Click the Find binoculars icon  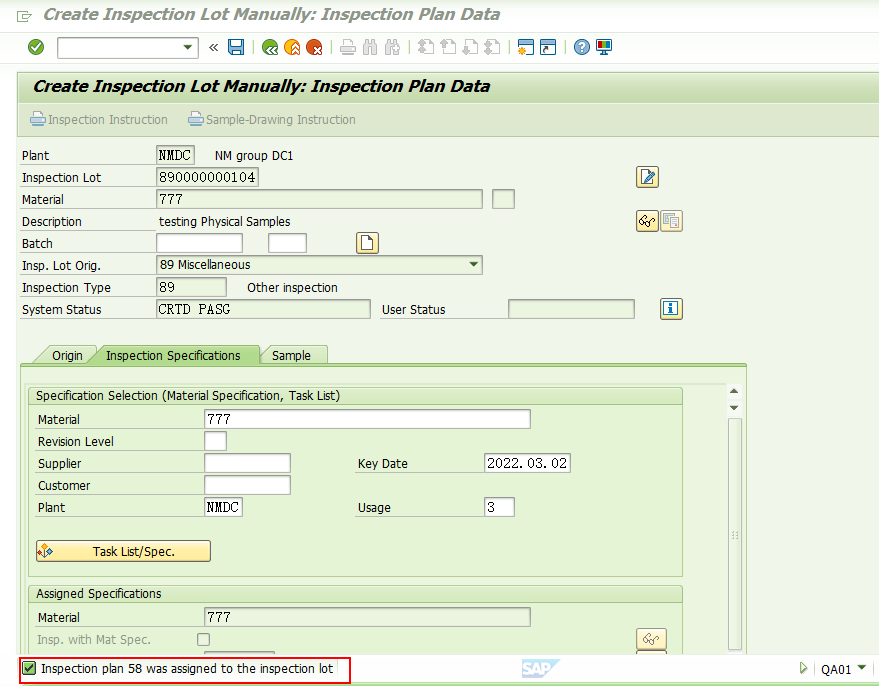pos(370,47)
